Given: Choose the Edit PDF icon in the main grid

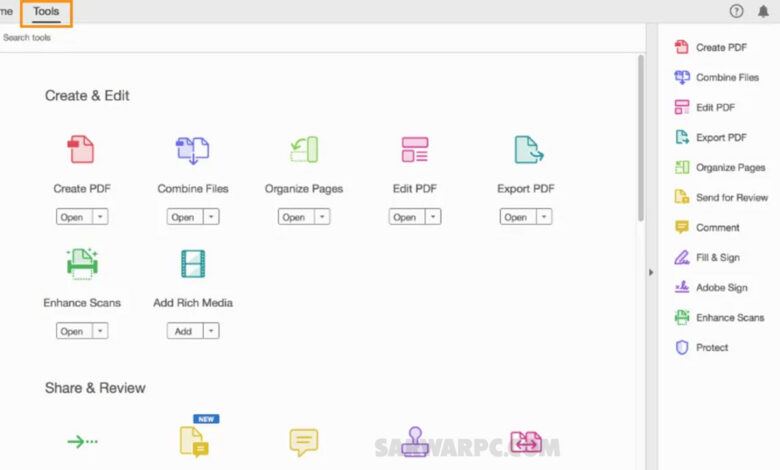Looking at the screenshot, I should tap(415, 150).
